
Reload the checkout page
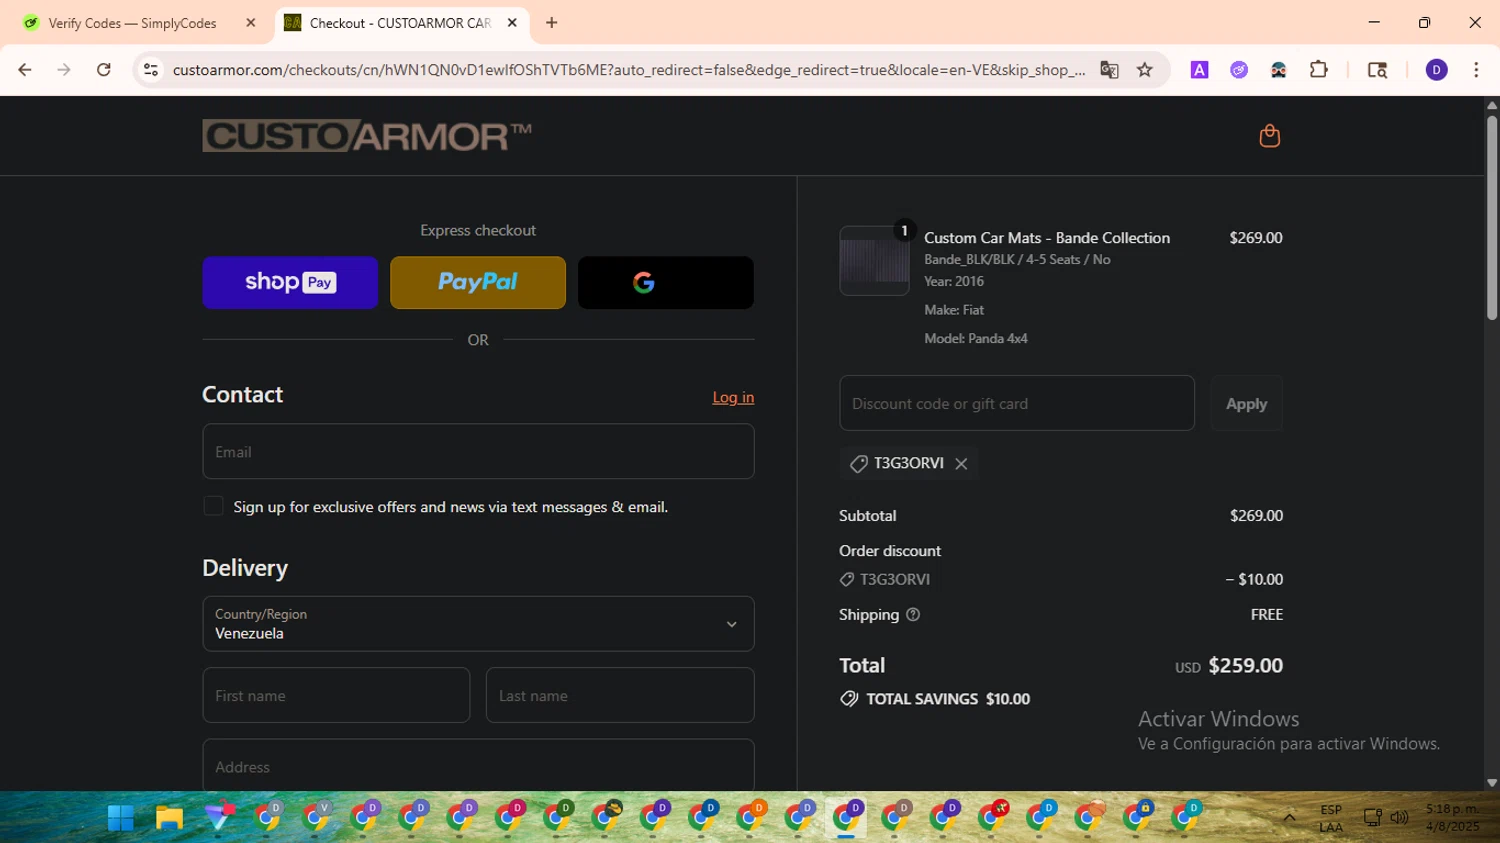point(103,70)
